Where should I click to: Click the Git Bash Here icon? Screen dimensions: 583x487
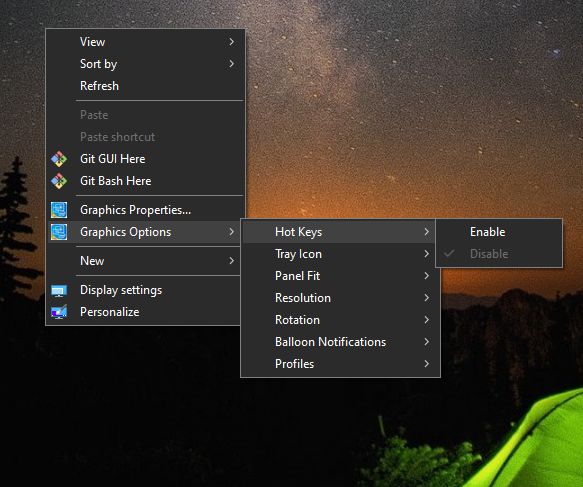[x=59, y=181]
